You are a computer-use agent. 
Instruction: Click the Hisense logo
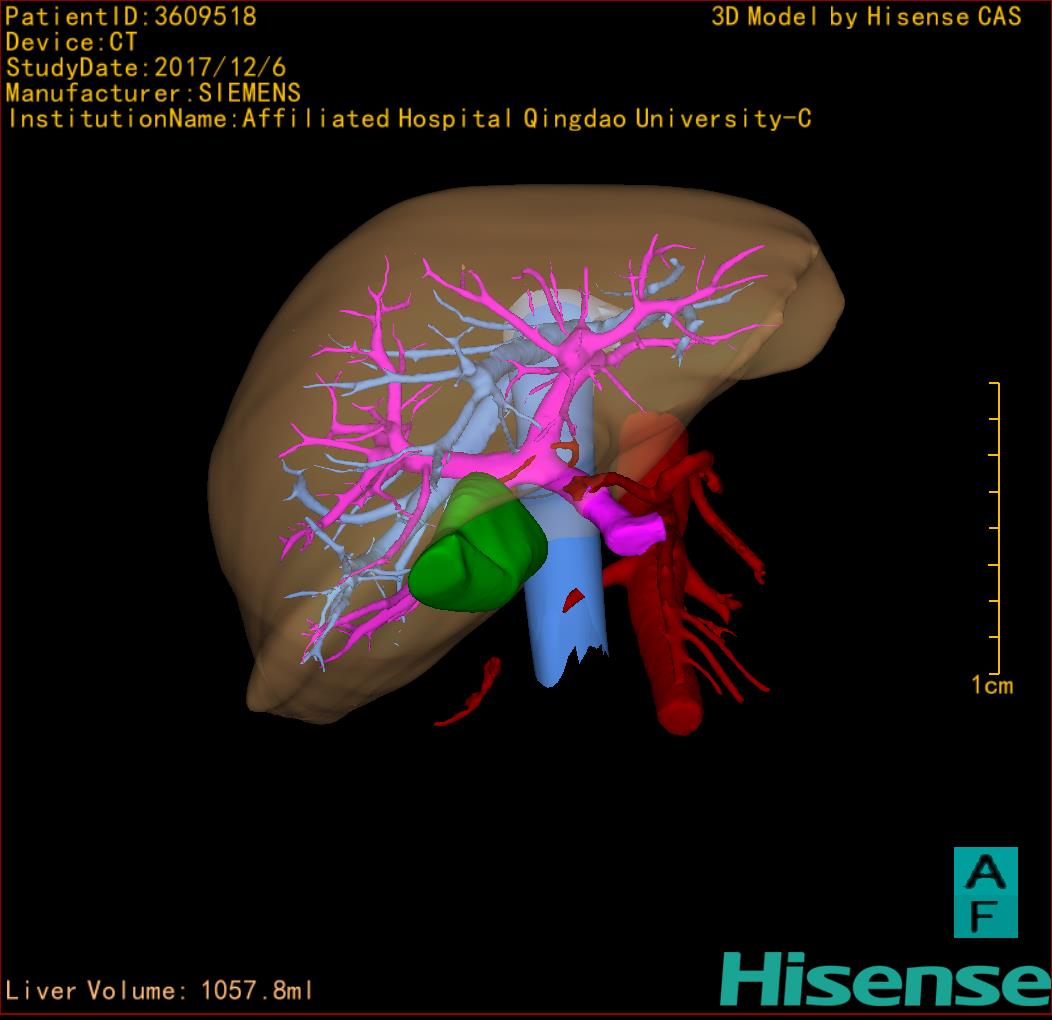(885, 979)
